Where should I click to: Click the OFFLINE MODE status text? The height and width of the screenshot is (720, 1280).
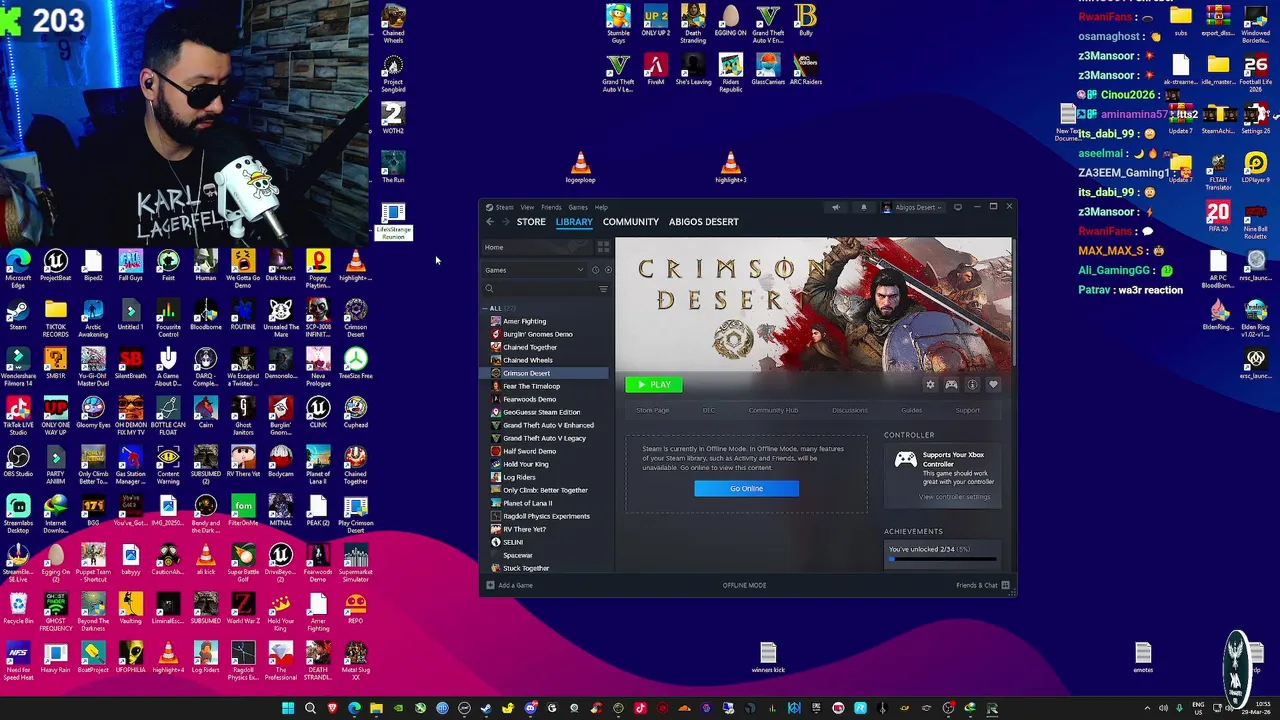(x=744, y=585)
